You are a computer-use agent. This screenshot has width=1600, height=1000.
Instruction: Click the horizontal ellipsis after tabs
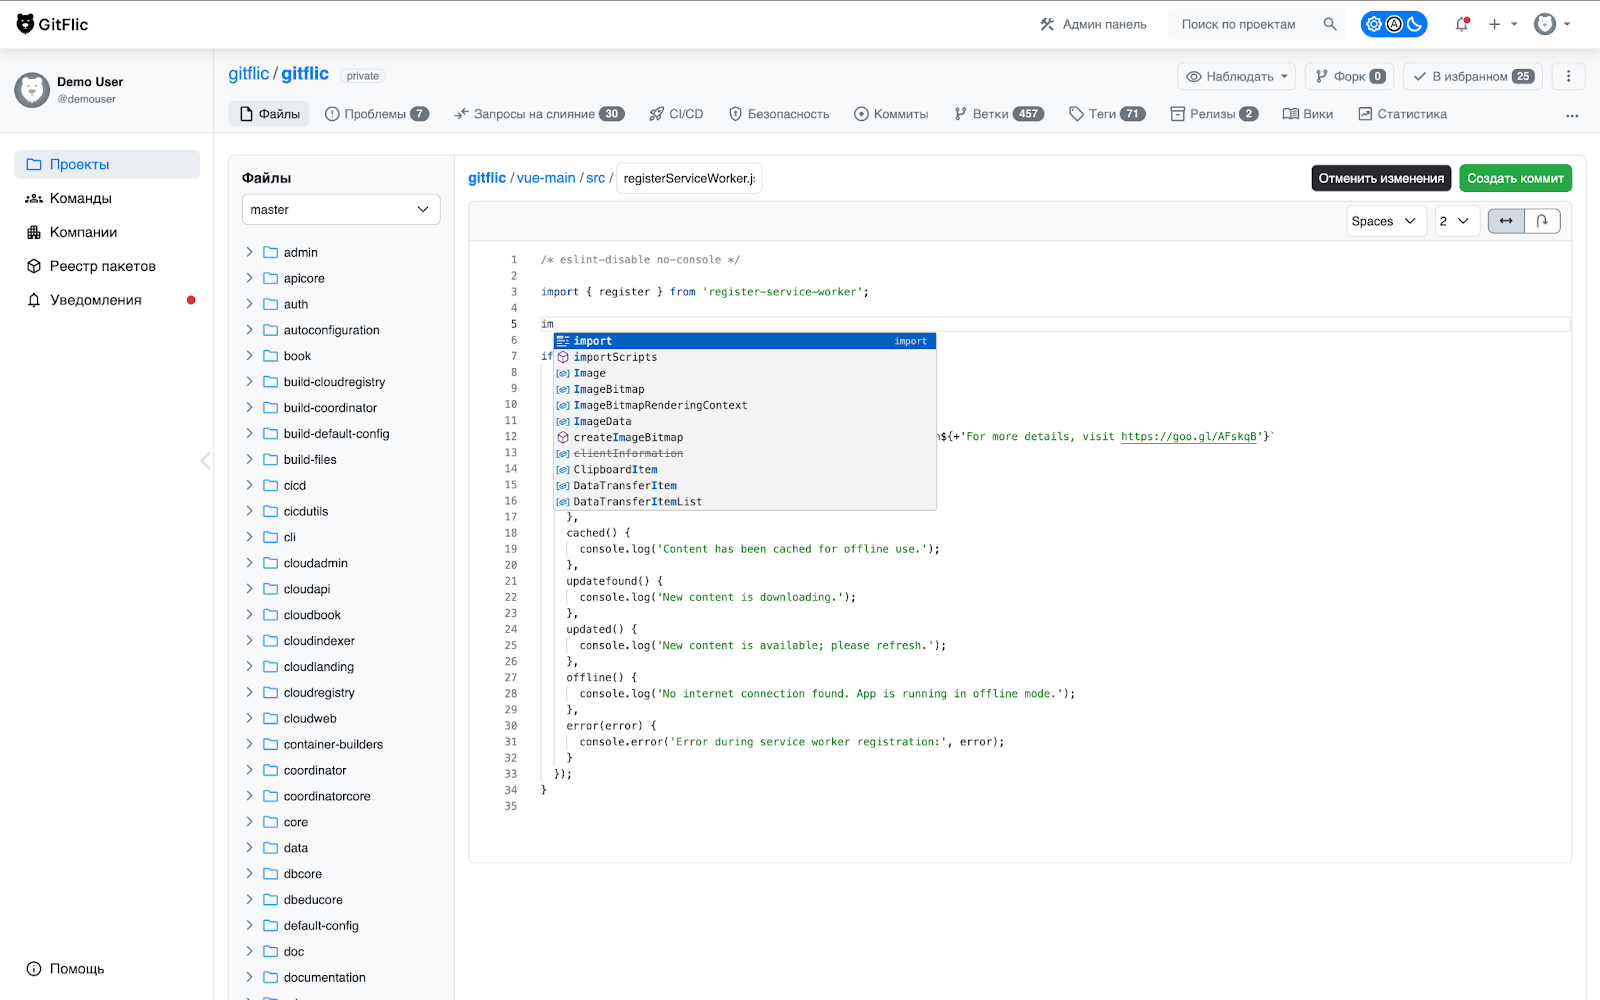(1572, 115)
